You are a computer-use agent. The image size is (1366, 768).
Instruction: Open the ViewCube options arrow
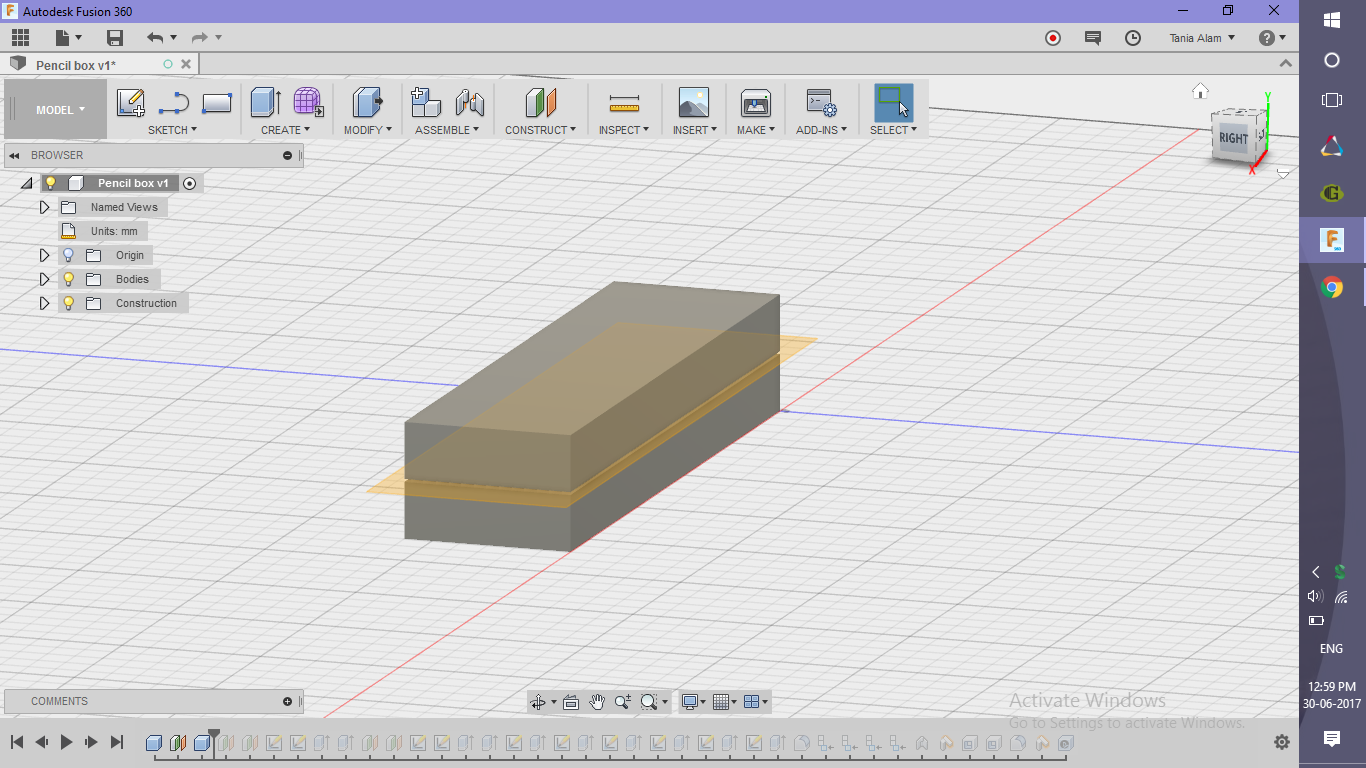pos(1283,174)
